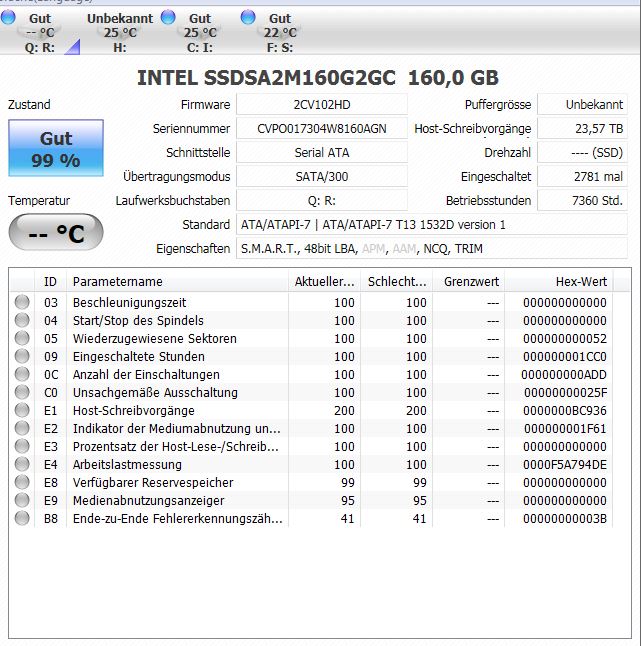Click hex value 0000F5A794DE
This screenshot has height=646, width=641.
point(565,464)
